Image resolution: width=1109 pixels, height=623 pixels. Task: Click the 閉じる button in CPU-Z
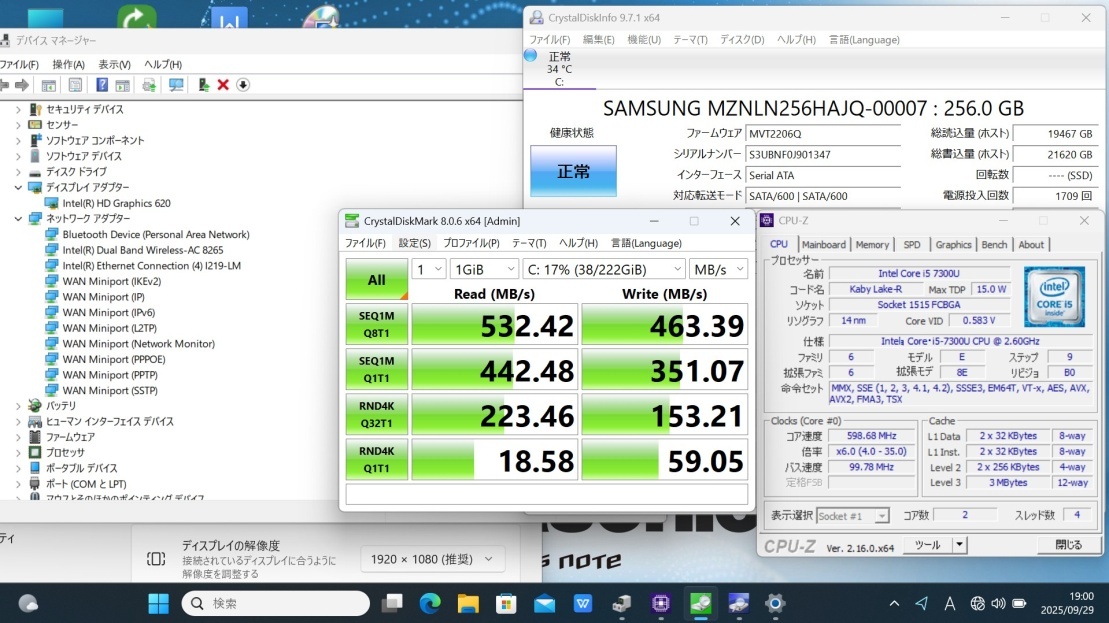click(1067, 545)
